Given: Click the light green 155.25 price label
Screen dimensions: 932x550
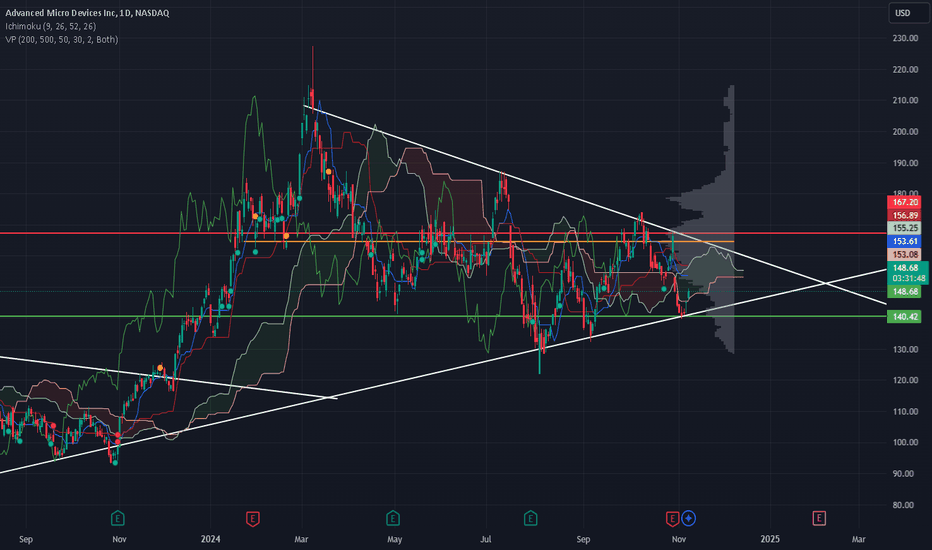Looking at the screenshot, I should 904,228.
